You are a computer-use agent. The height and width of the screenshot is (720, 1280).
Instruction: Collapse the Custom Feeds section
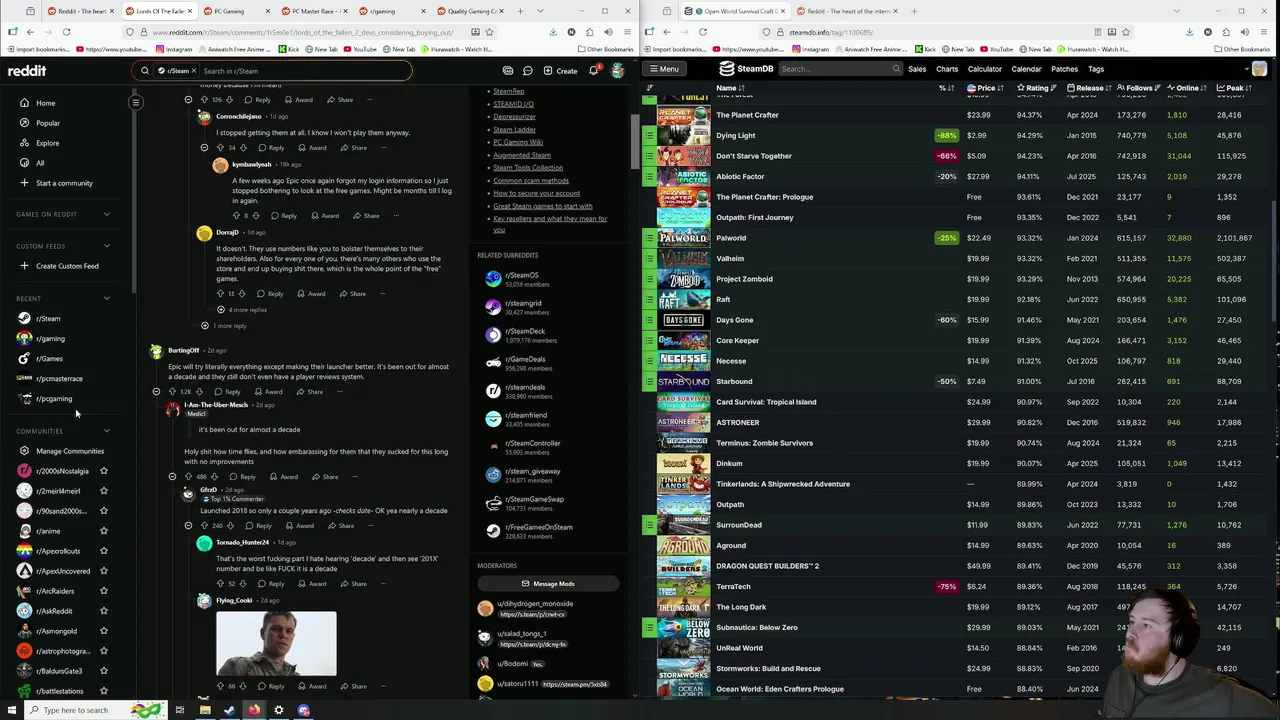pyautogui.click(x=107, y=246)
